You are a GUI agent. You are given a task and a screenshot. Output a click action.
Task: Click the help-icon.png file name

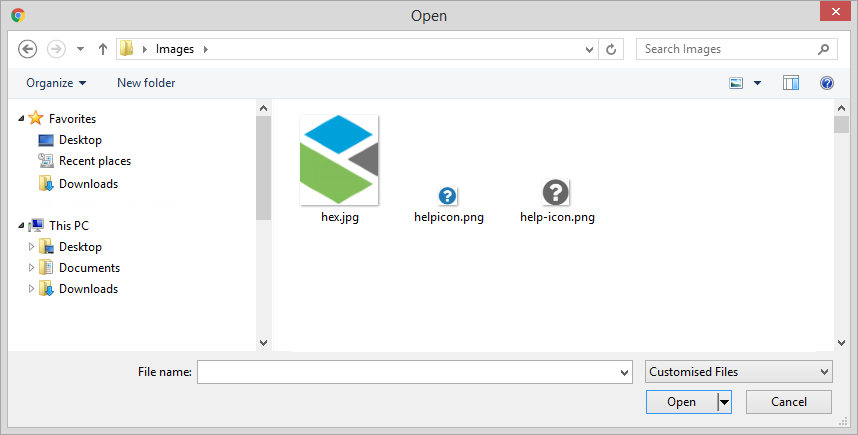[557, 217]
